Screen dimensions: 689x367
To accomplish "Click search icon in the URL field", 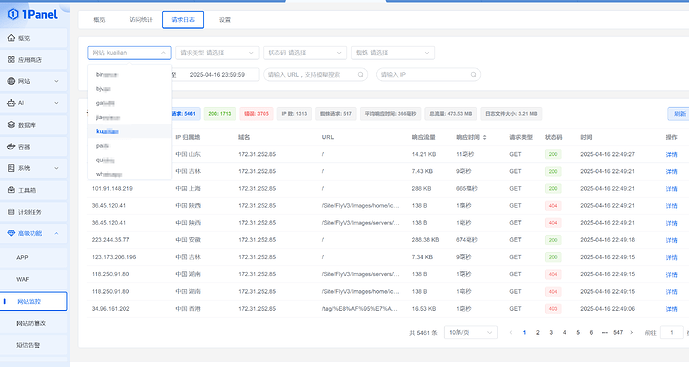I will [x=360, y=75].
